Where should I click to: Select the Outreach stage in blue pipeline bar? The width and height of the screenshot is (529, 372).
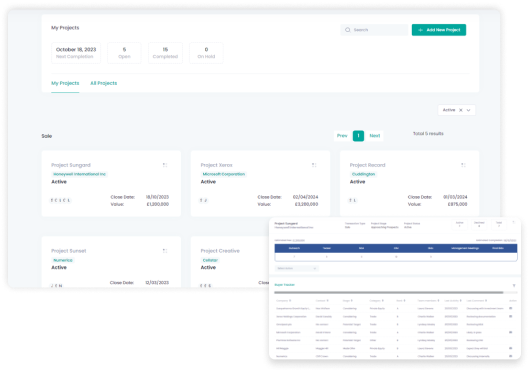point(294,248)
